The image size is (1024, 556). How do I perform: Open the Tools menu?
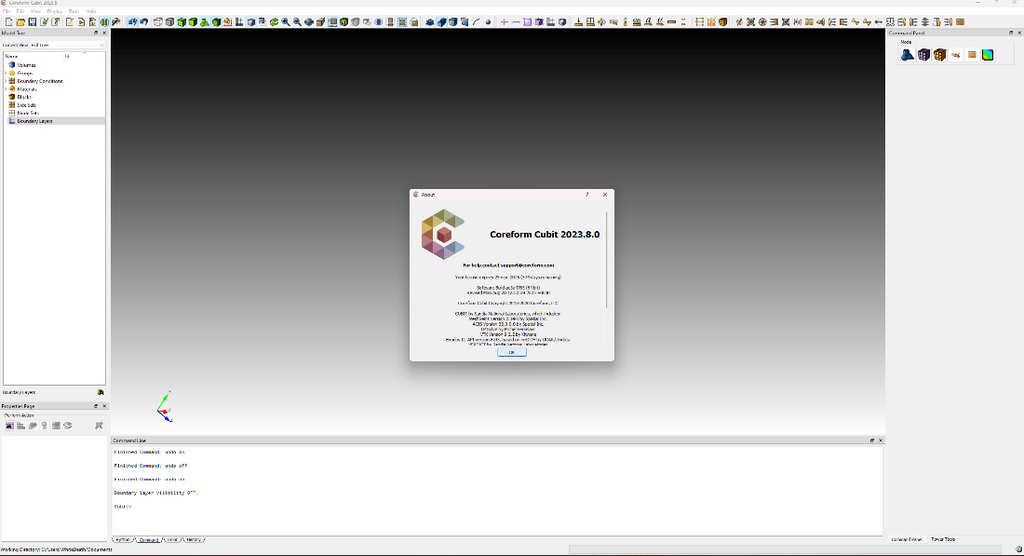[74, 11]
